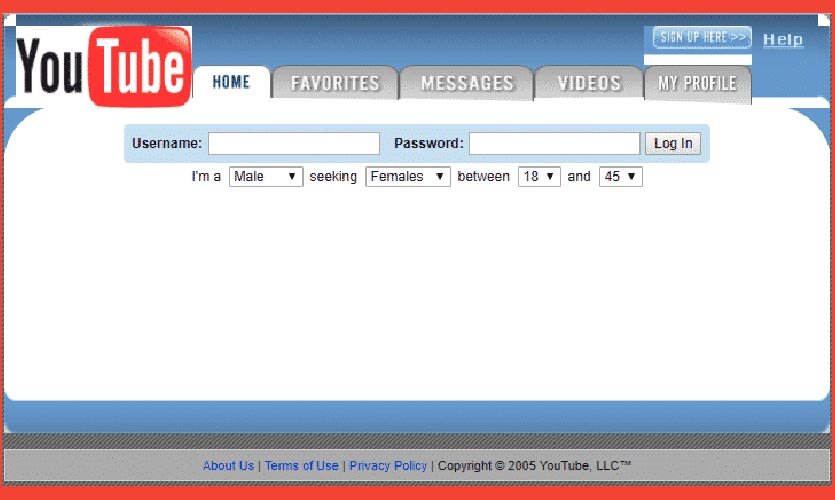Open the MESSAGES tab
The image size is (835, 500).
[466, 83]
